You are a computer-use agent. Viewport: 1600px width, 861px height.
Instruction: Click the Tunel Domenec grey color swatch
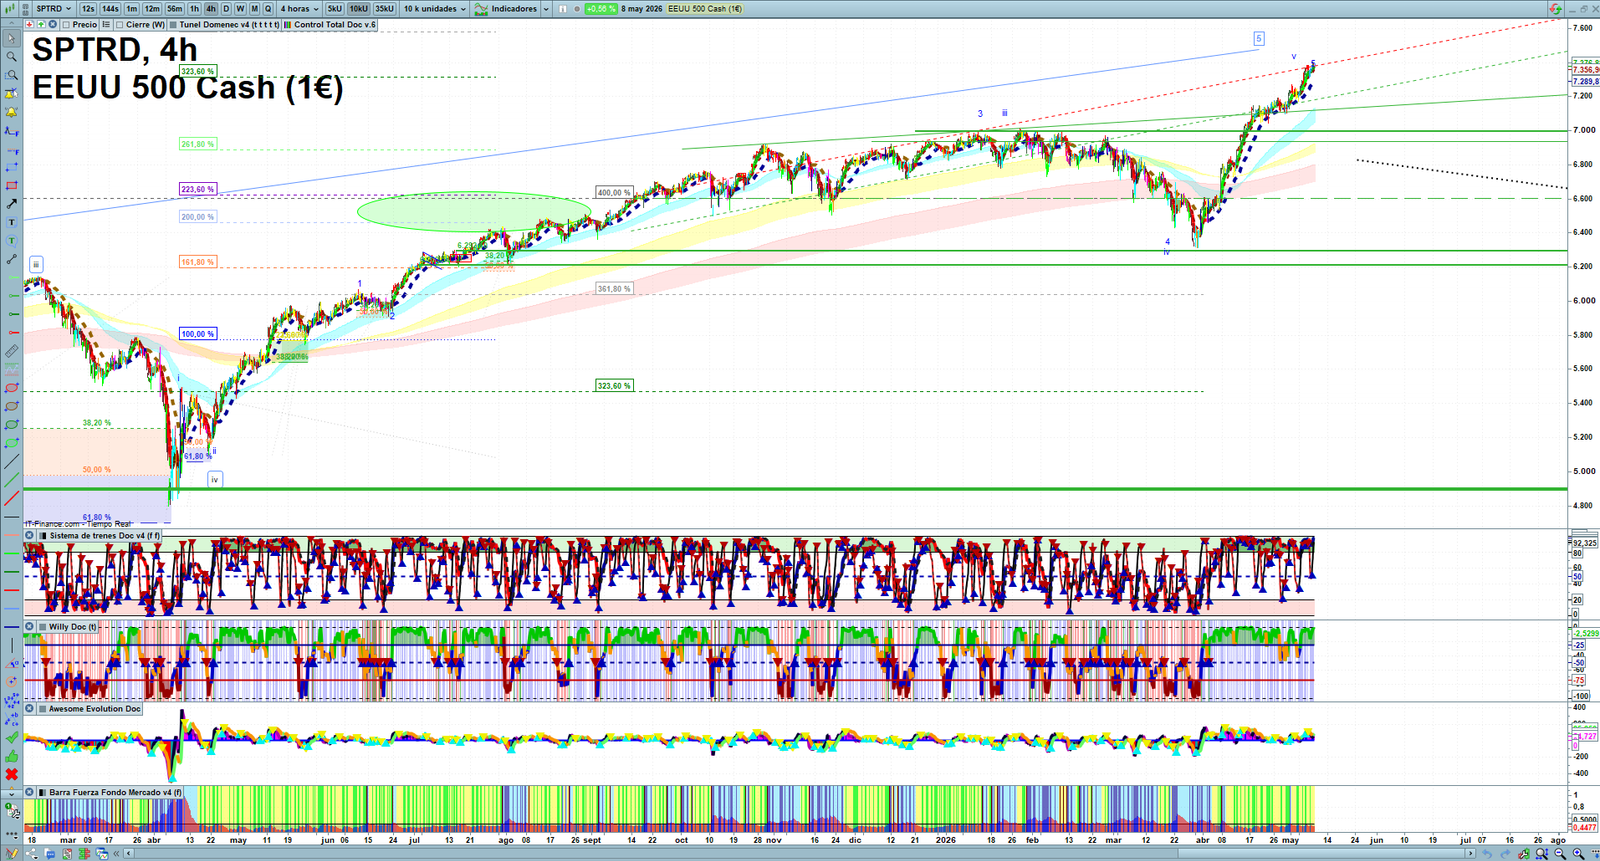173,25
